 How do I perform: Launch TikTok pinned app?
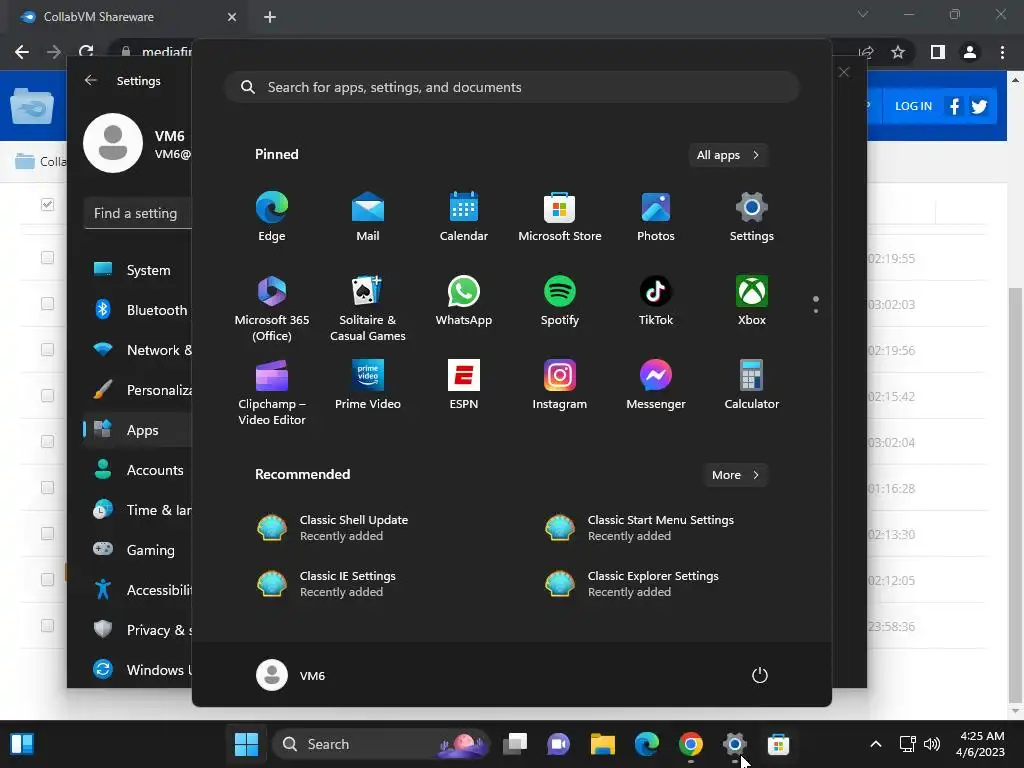pyautogui.click(x=656, y=301)
